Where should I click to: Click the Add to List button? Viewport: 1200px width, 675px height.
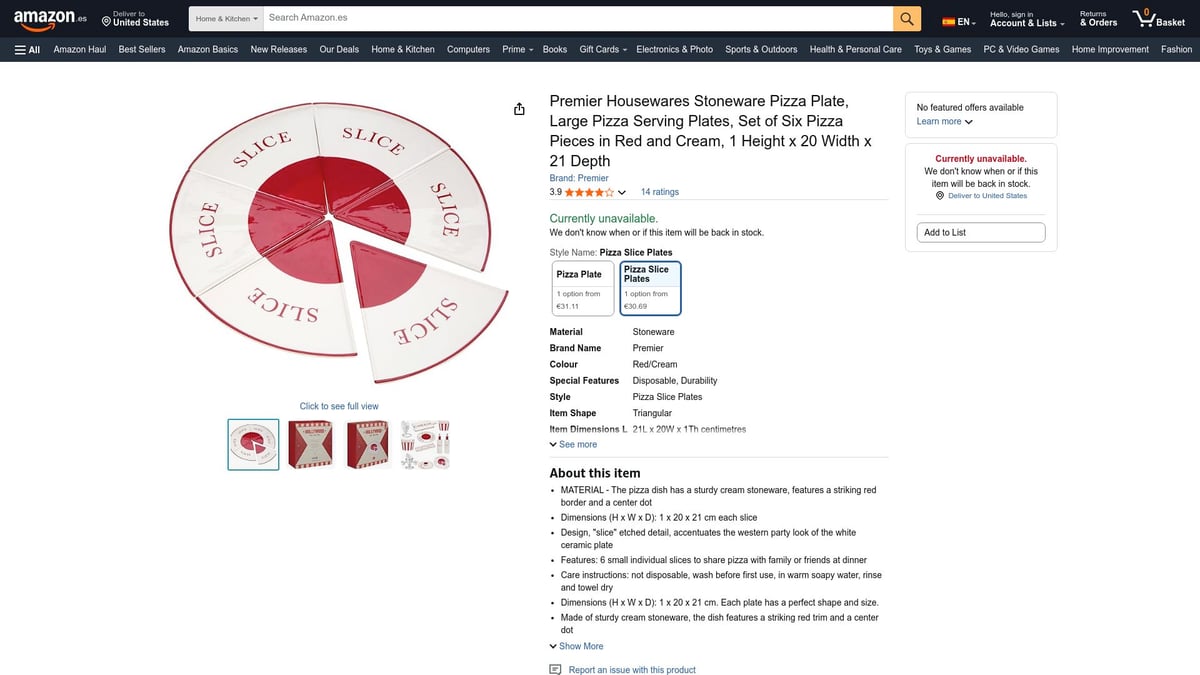(980, 231)
